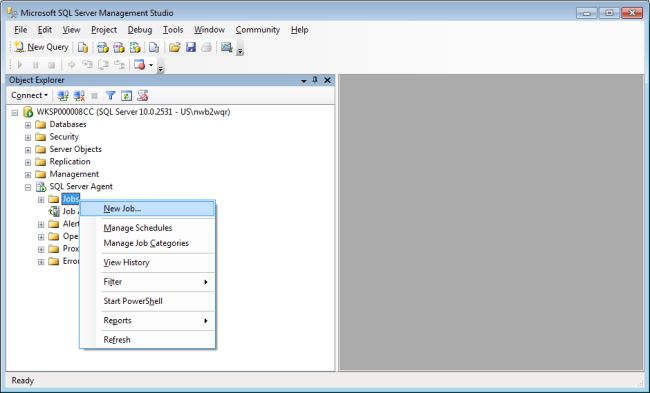Choose Refresh from context menu
Screen dimensions: 650x393
pos(148,340)
